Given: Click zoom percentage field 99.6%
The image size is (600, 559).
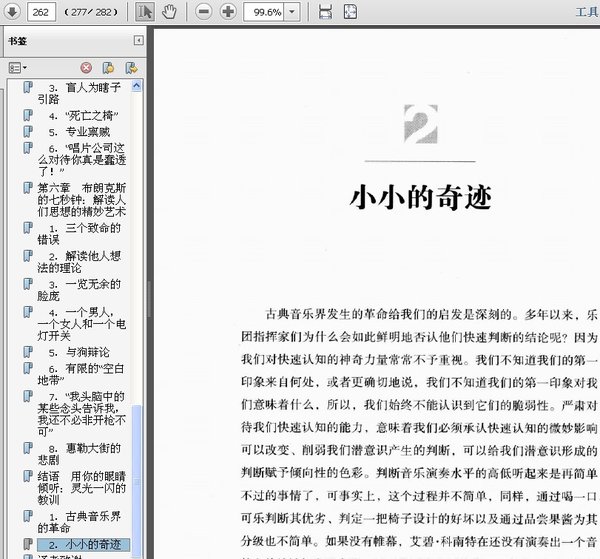Looking at the screenshot, I should 264,12.
